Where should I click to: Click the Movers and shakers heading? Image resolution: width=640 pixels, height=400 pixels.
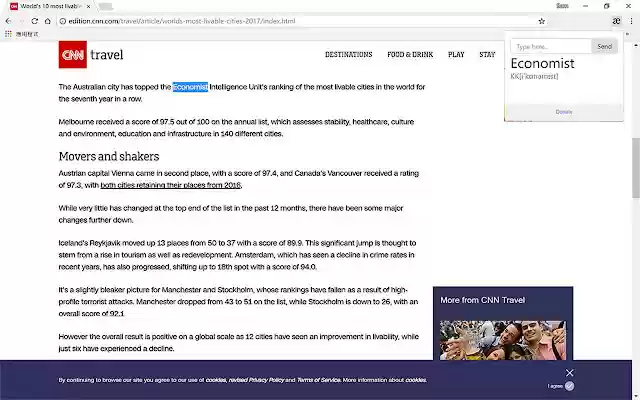109,156
